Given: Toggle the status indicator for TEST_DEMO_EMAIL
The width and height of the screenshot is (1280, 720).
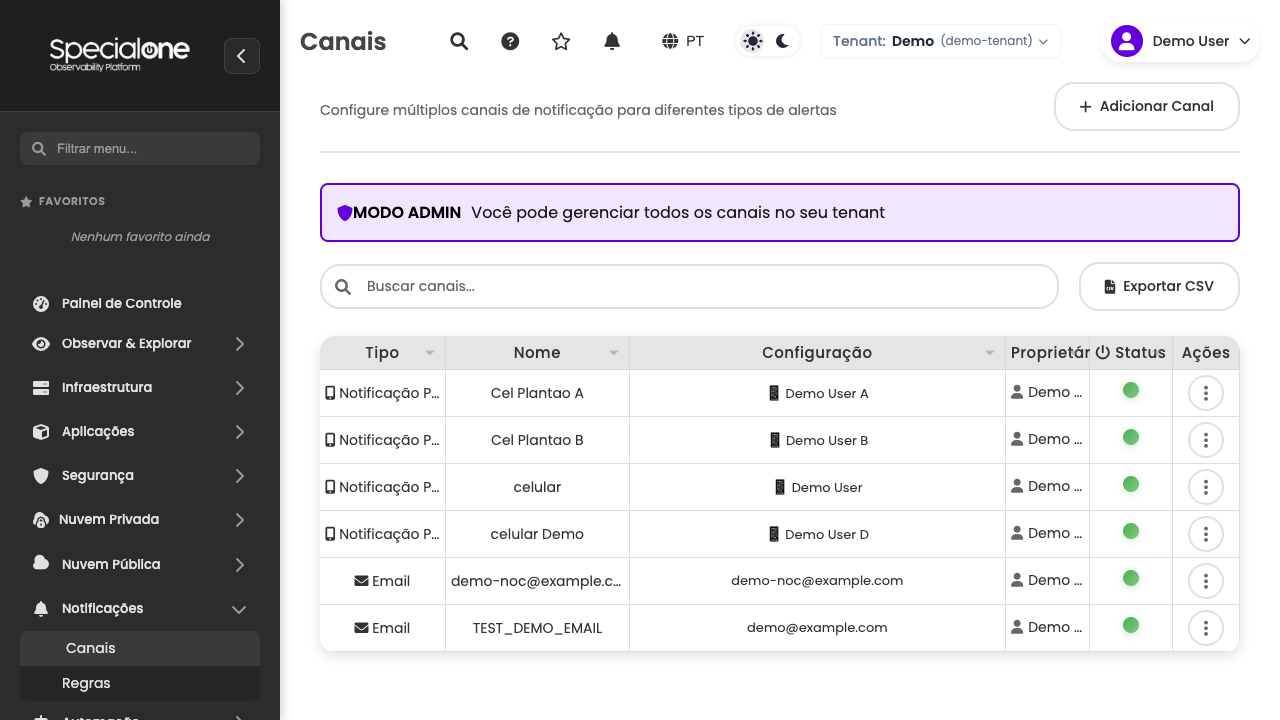Looking at the screenshot, I should pyautogui.click(x=1131, y=625).
